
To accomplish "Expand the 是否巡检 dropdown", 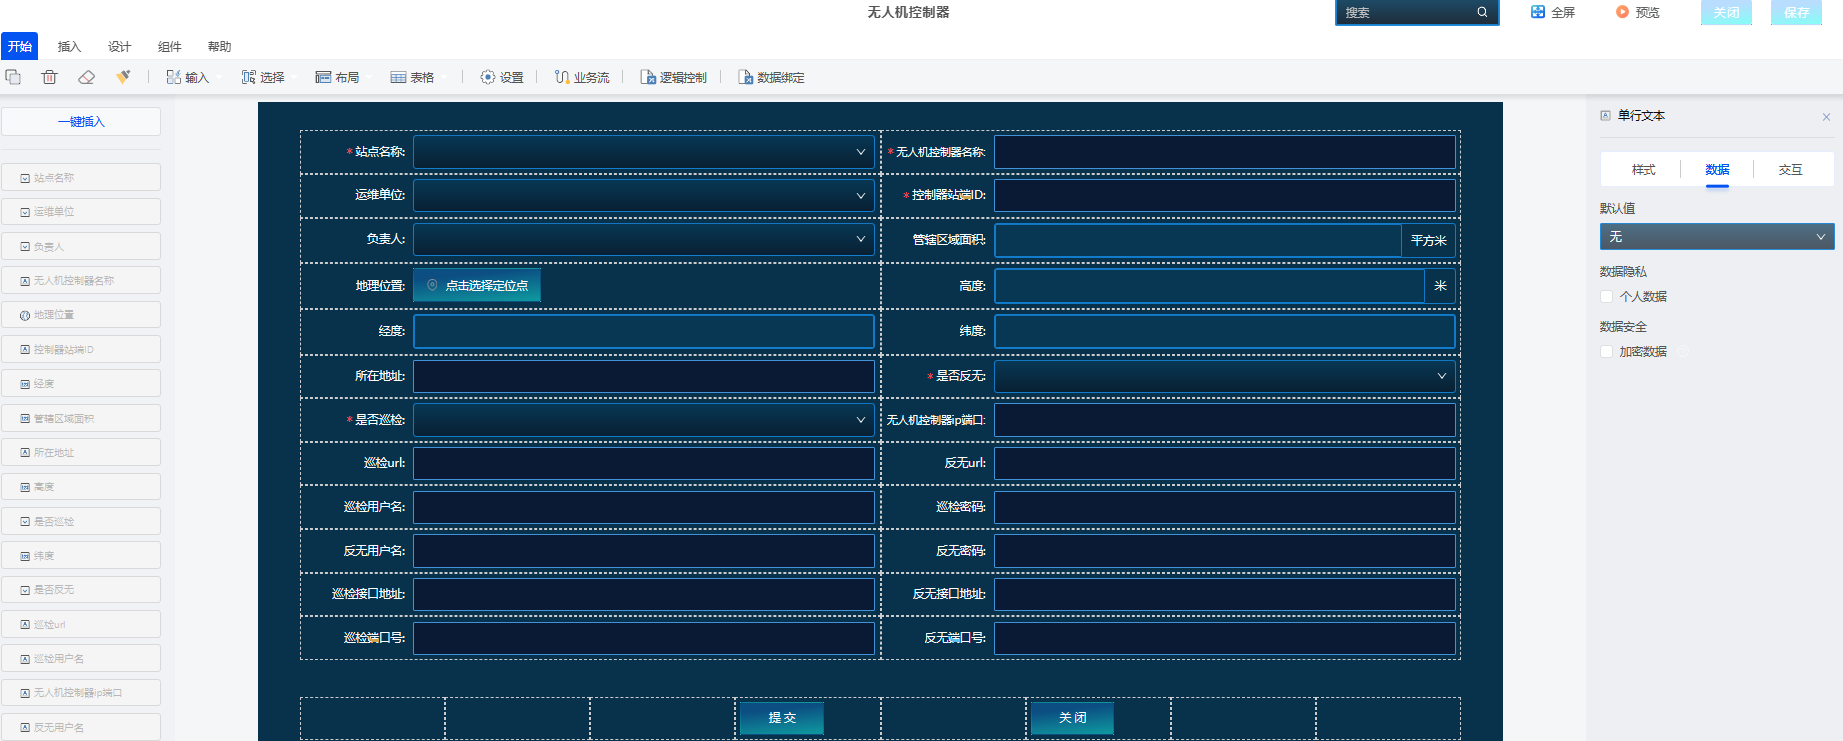I will click(644, 420).
